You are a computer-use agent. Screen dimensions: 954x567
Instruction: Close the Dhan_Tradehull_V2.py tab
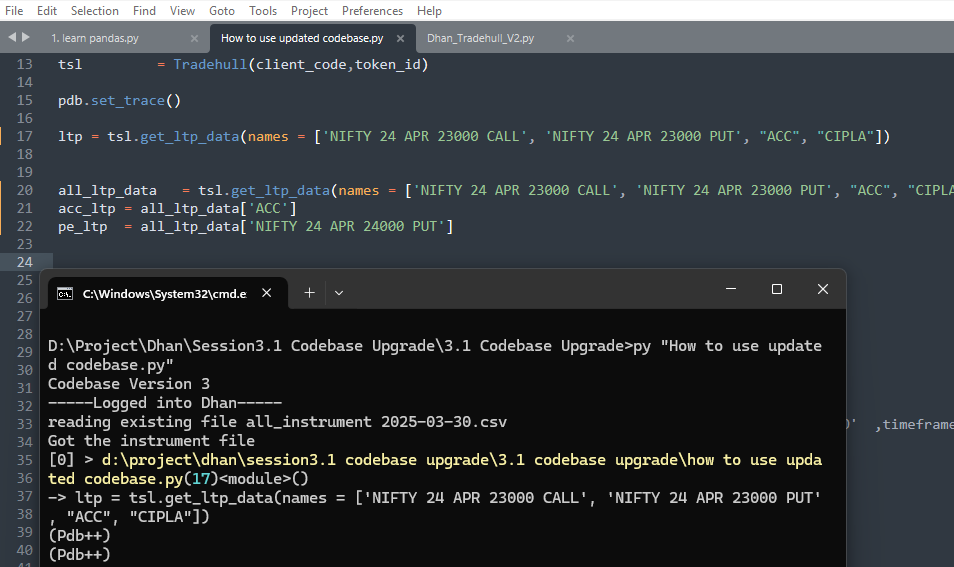(570, 38)
